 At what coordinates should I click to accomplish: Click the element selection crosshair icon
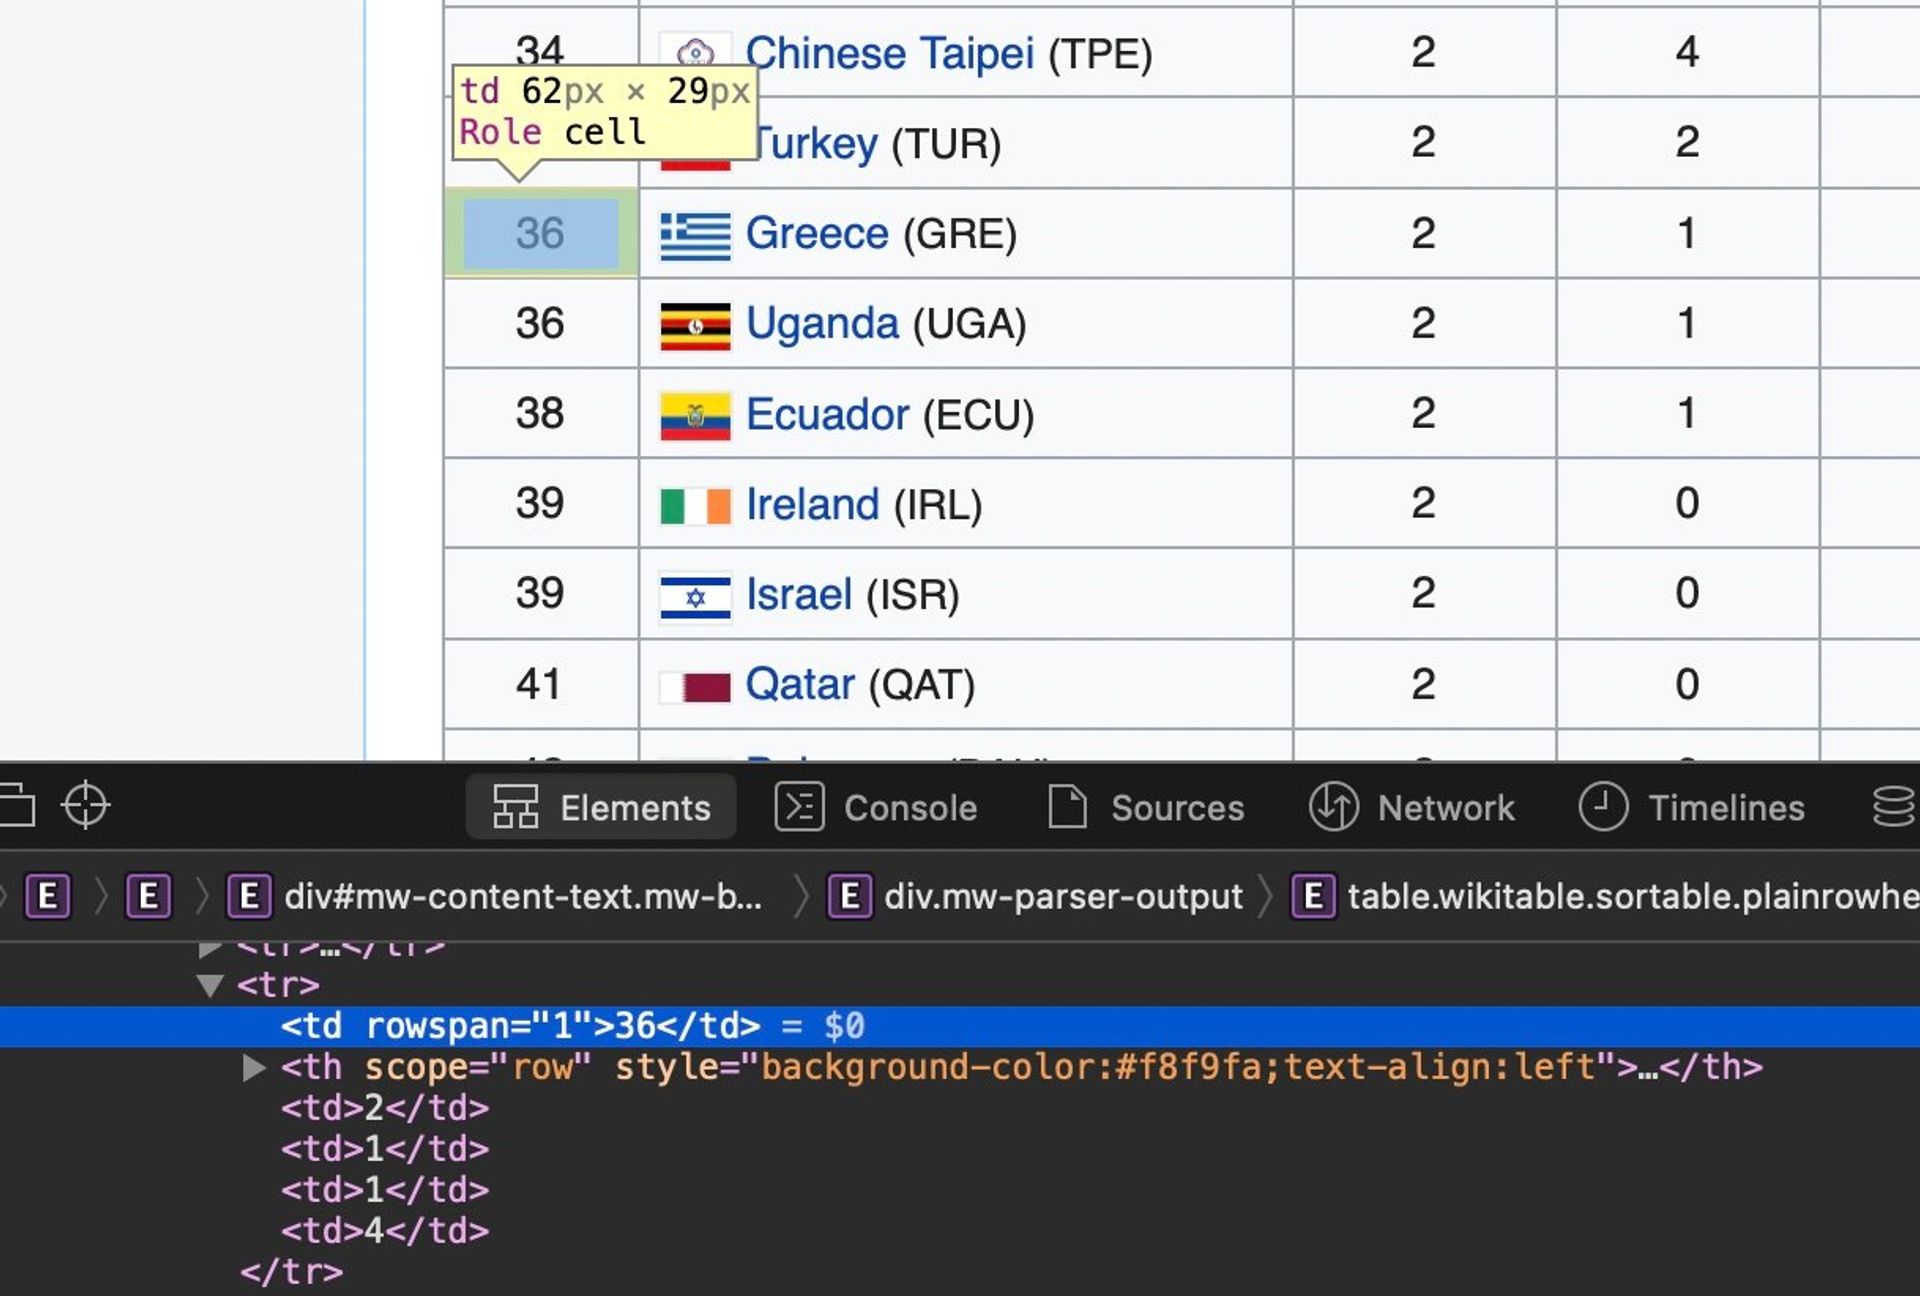point(85,805)
